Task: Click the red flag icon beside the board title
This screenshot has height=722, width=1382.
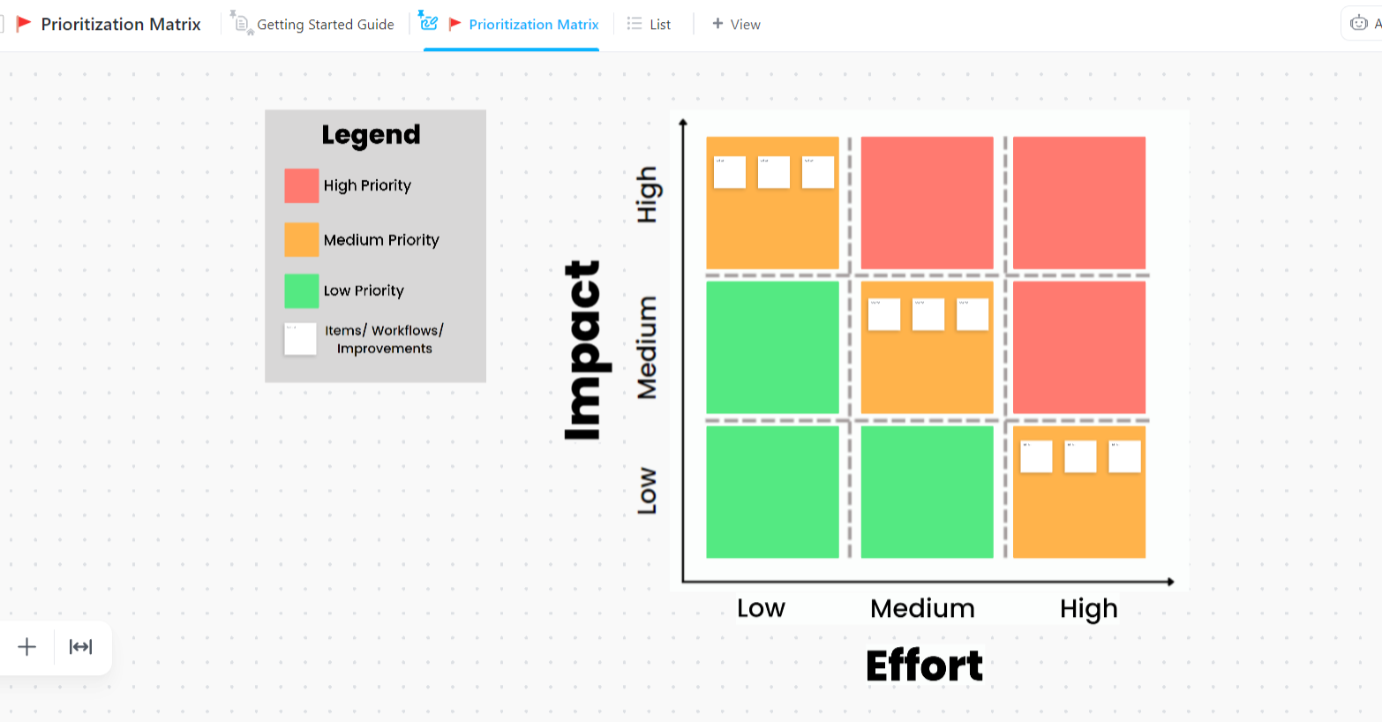Action: 26,23
